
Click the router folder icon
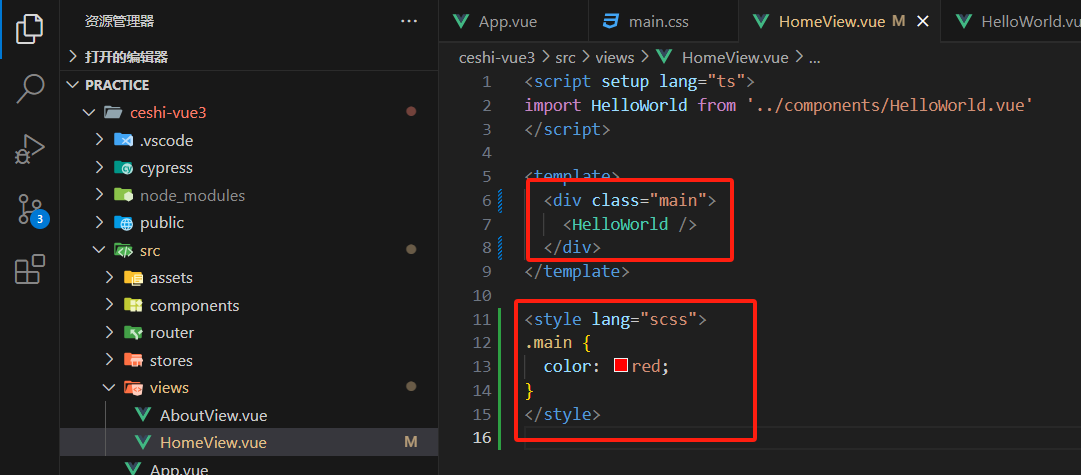133,333
